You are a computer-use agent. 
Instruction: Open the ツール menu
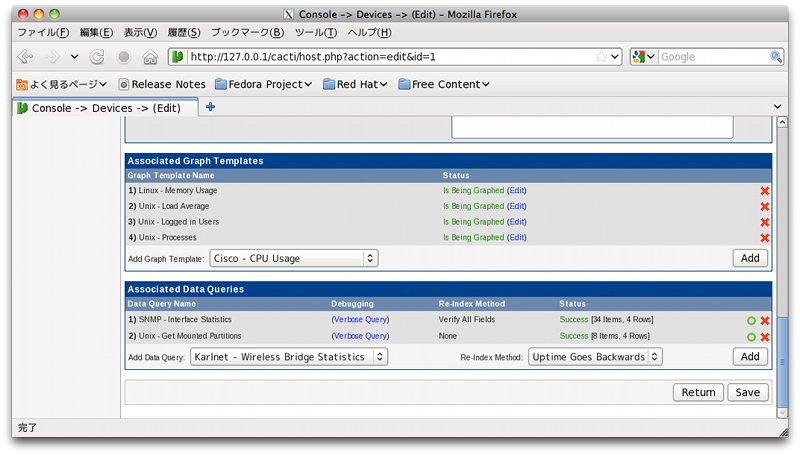tap(315, 32)
